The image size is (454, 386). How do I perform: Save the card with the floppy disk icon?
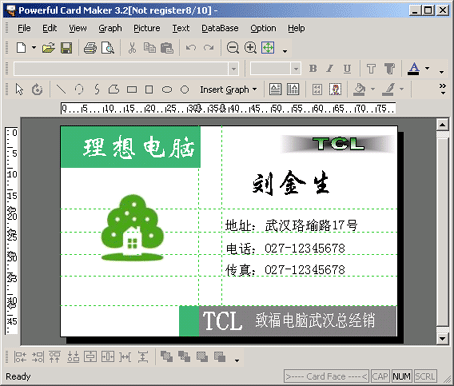pyautogui.click(x=66, y=48)
